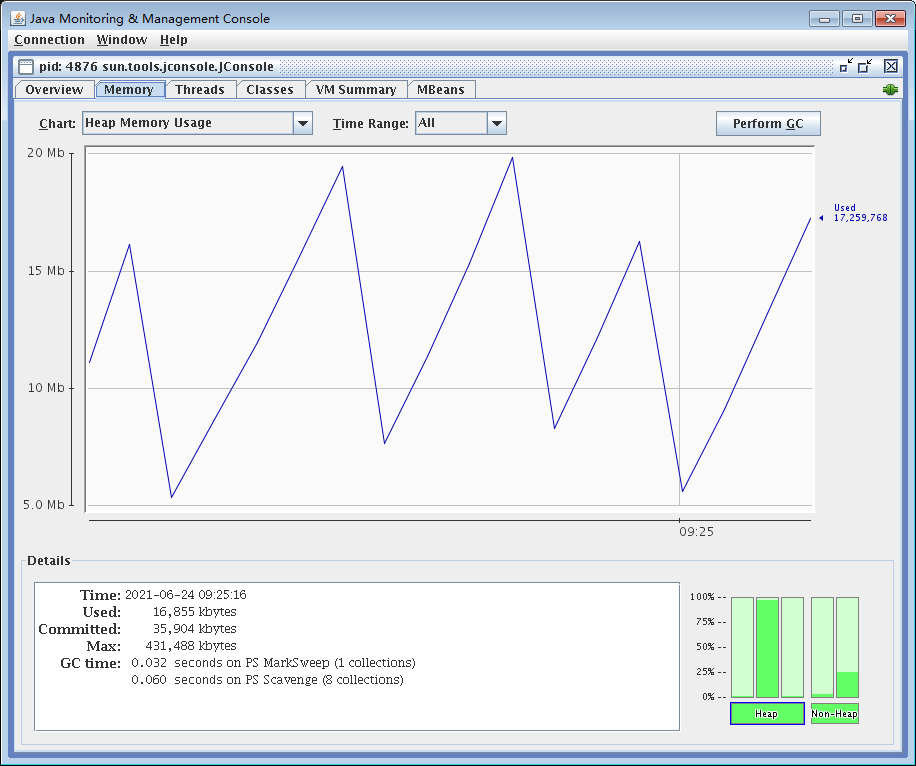Click the non-heap pool bar about 25% full
916x766 pixels.
(x=847, y=647)
